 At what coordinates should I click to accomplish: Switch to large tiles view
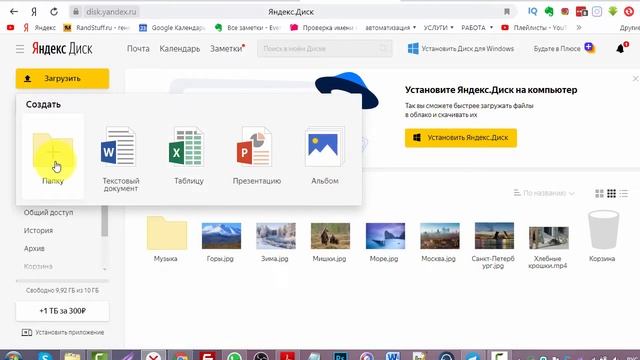pos(599,193)
